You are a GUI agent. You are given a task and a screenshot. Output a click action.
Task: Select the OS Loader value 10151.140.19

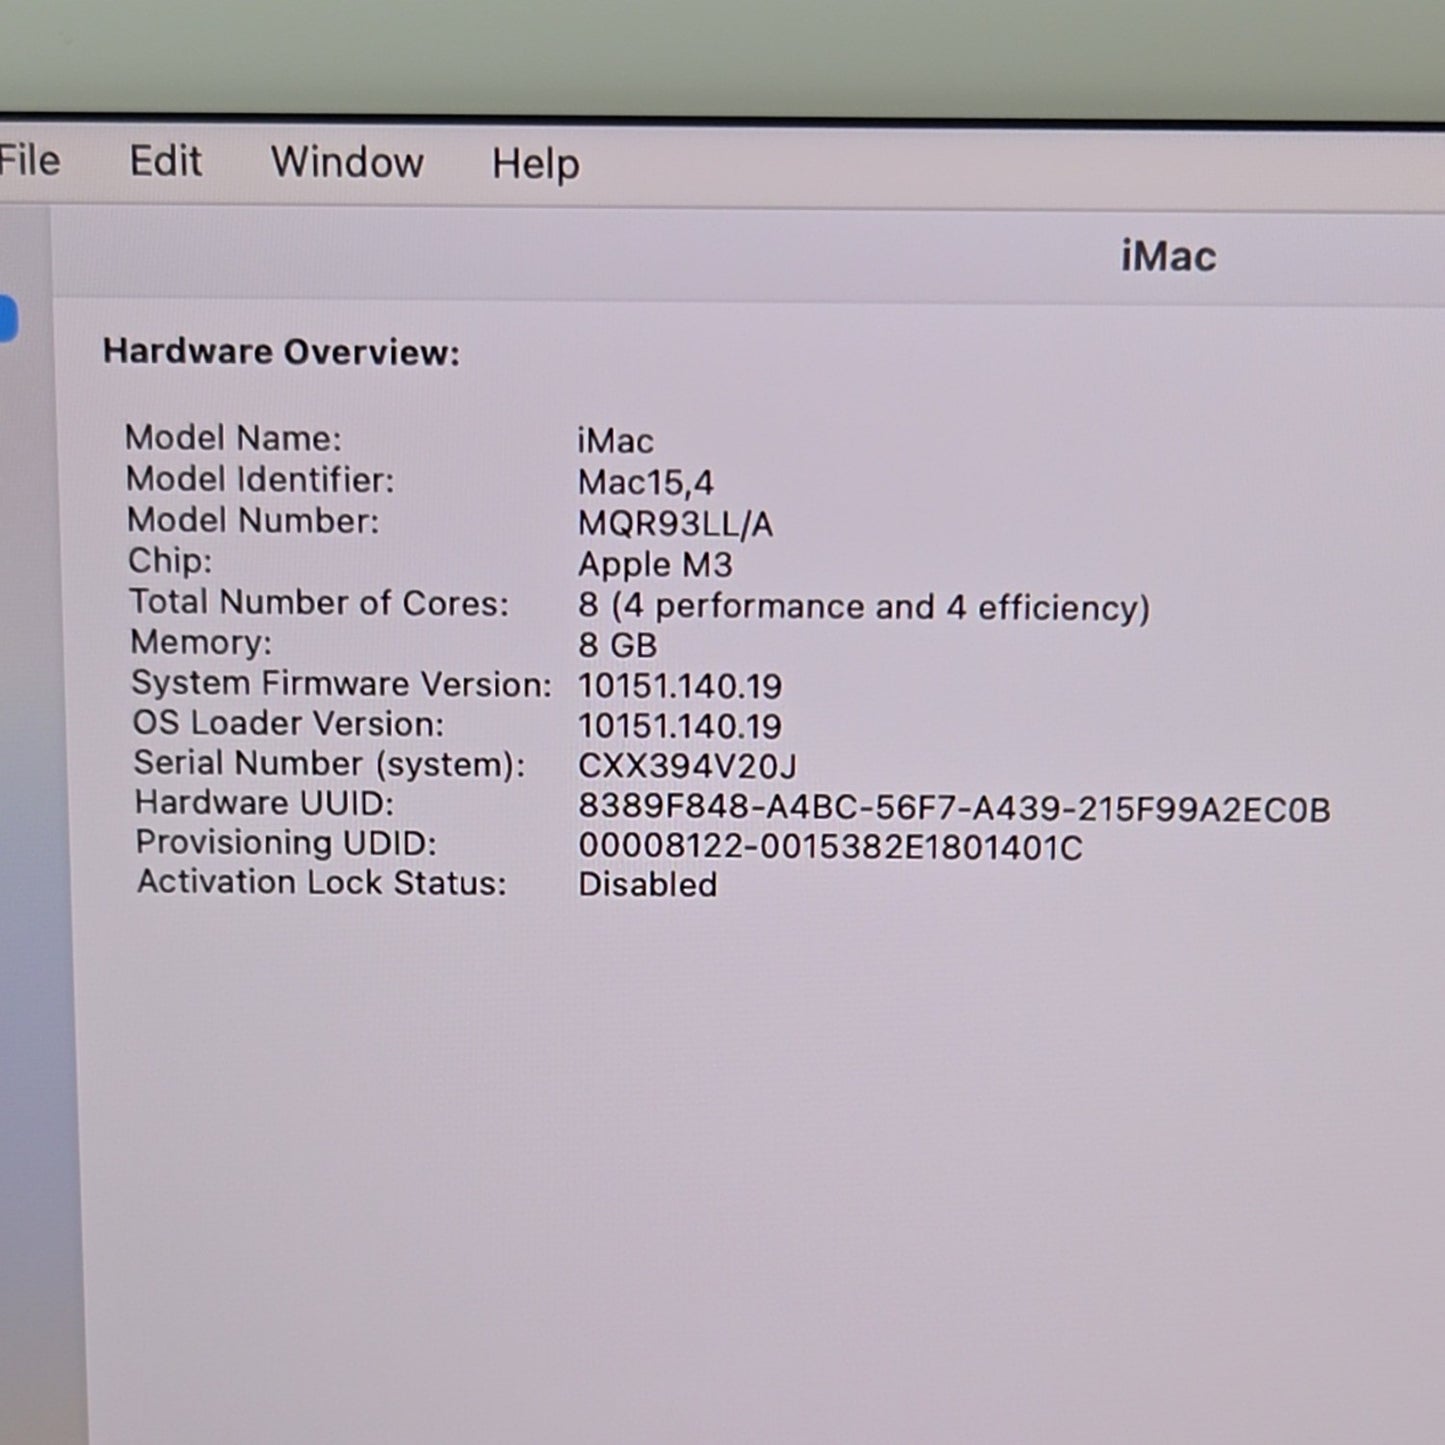coord(680,726)
